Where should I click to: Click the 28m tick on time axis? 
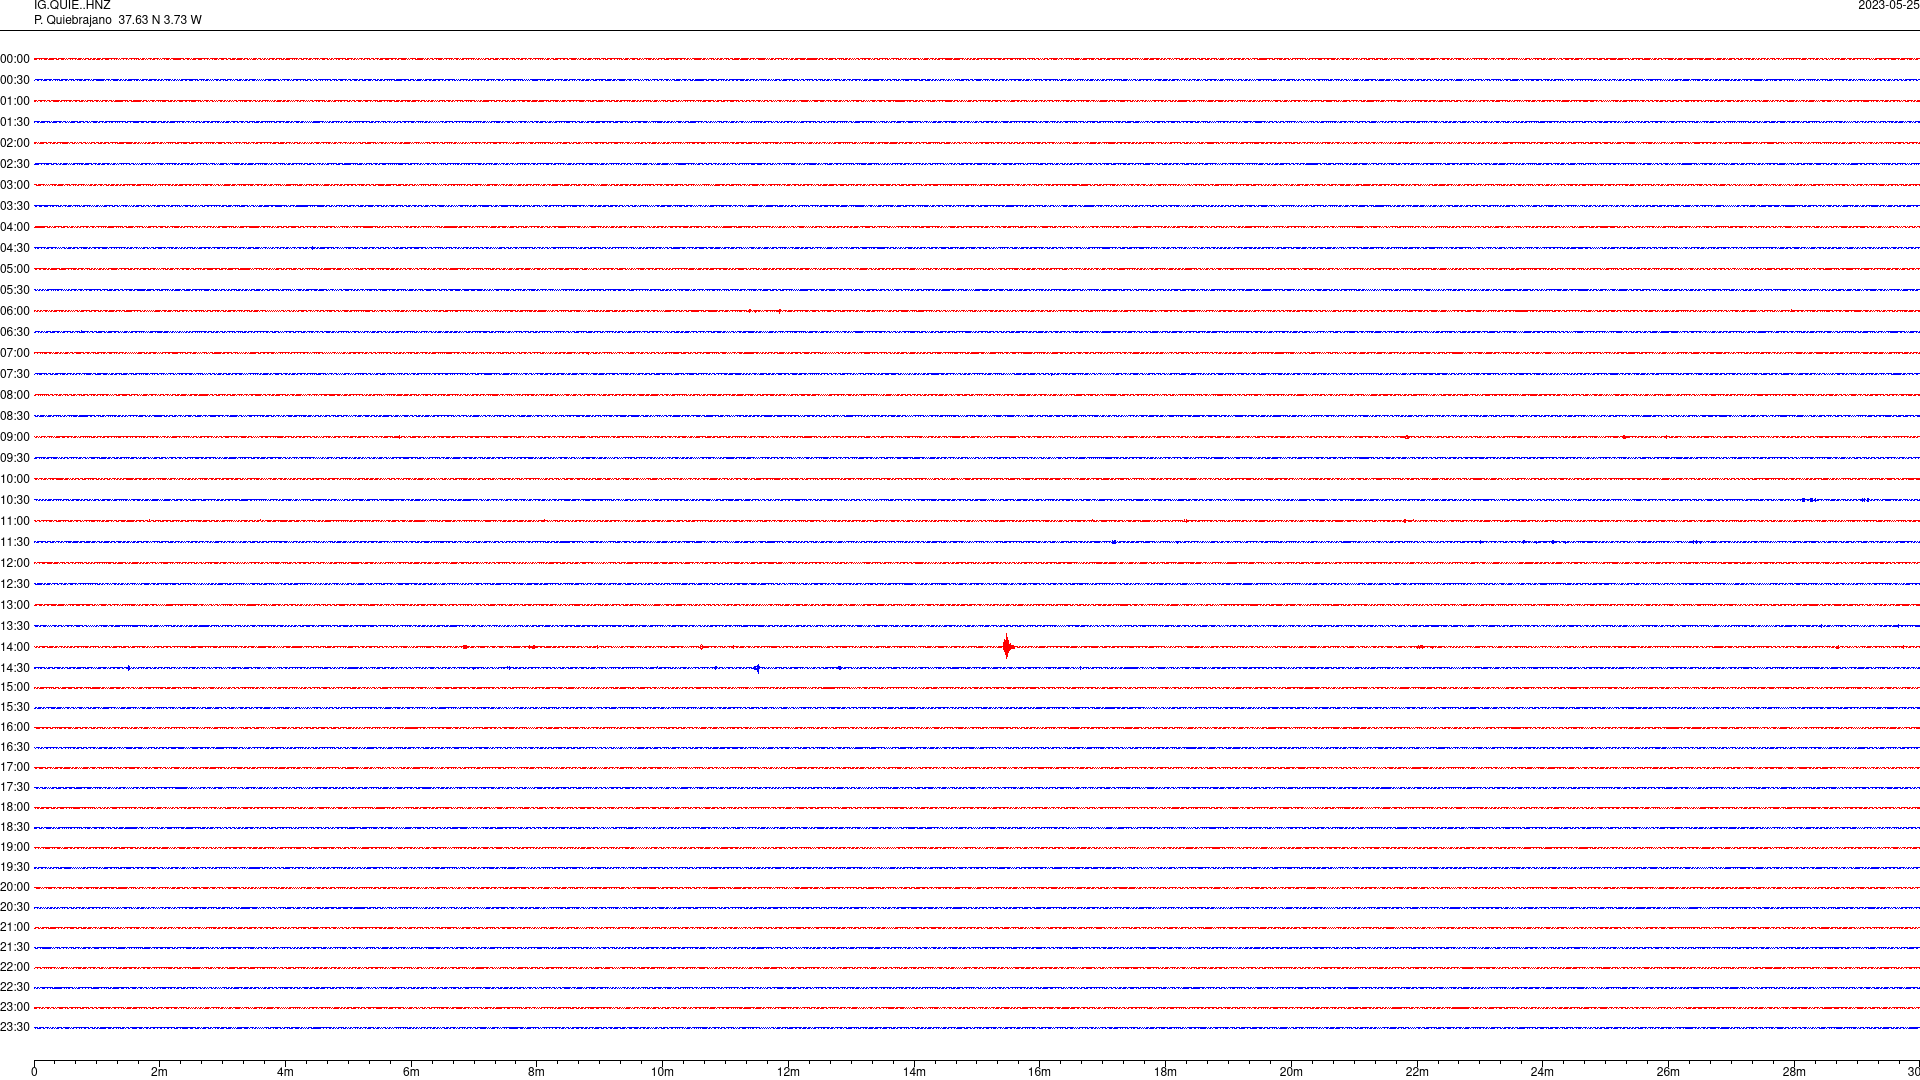click(x=1794, y=1072)
